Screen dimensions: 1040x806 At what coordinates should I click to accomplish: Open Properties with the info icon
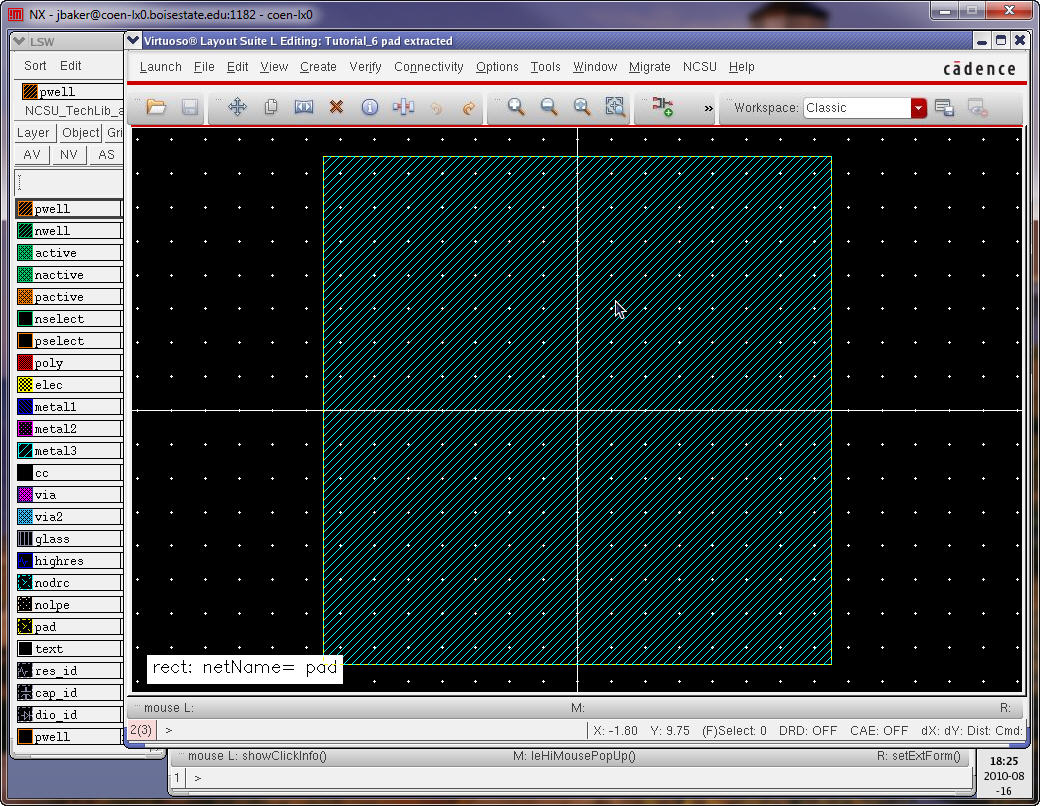pos(369,107)
